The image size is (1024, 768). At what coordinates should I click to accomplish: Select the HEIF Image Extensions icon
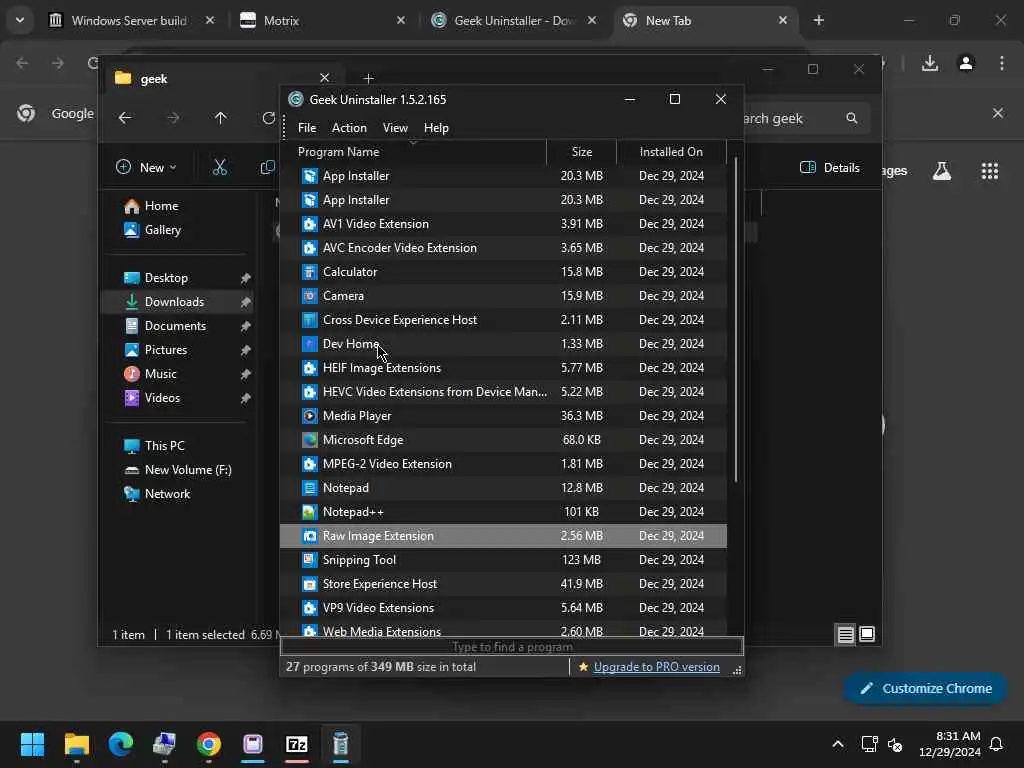click(310, 368)
